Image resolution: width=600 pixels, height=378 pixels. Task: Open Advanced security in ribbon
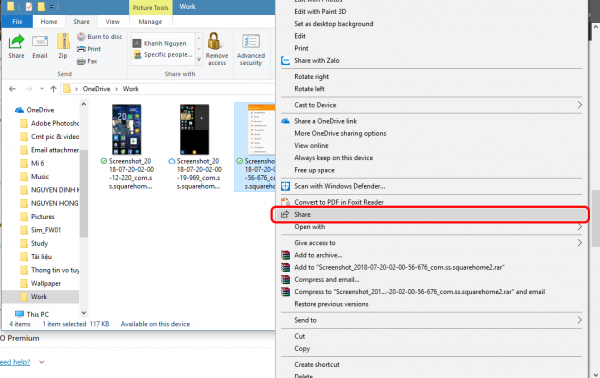251,50
